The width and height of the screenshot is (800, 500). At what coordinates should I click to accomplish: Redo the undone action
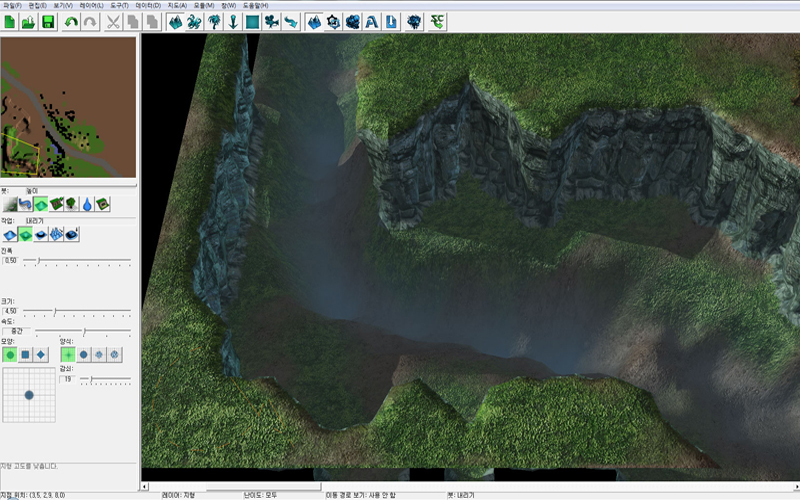[90, 22]
